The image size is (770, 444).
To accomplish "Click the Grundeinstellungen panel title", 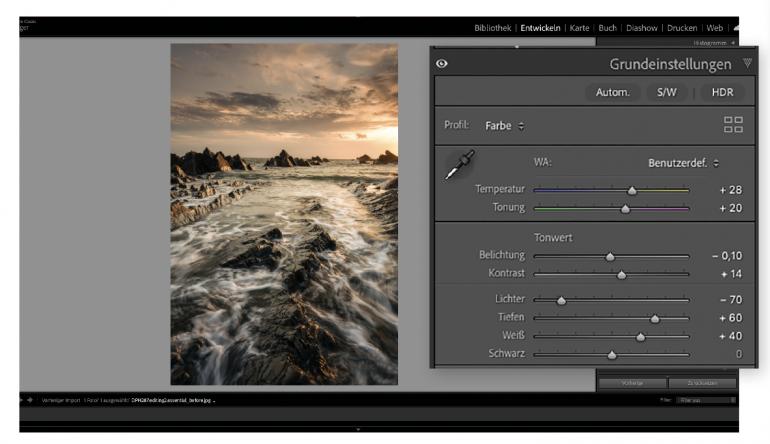I will click(x=670, y=64).
